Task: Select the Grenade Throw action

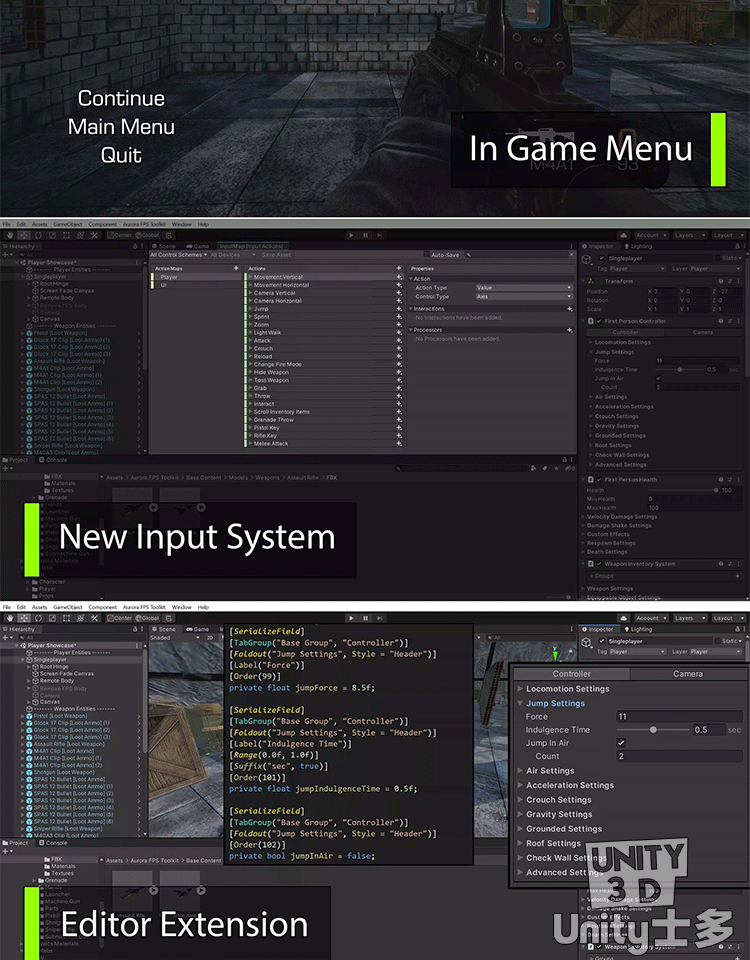Action: point(322,420)
